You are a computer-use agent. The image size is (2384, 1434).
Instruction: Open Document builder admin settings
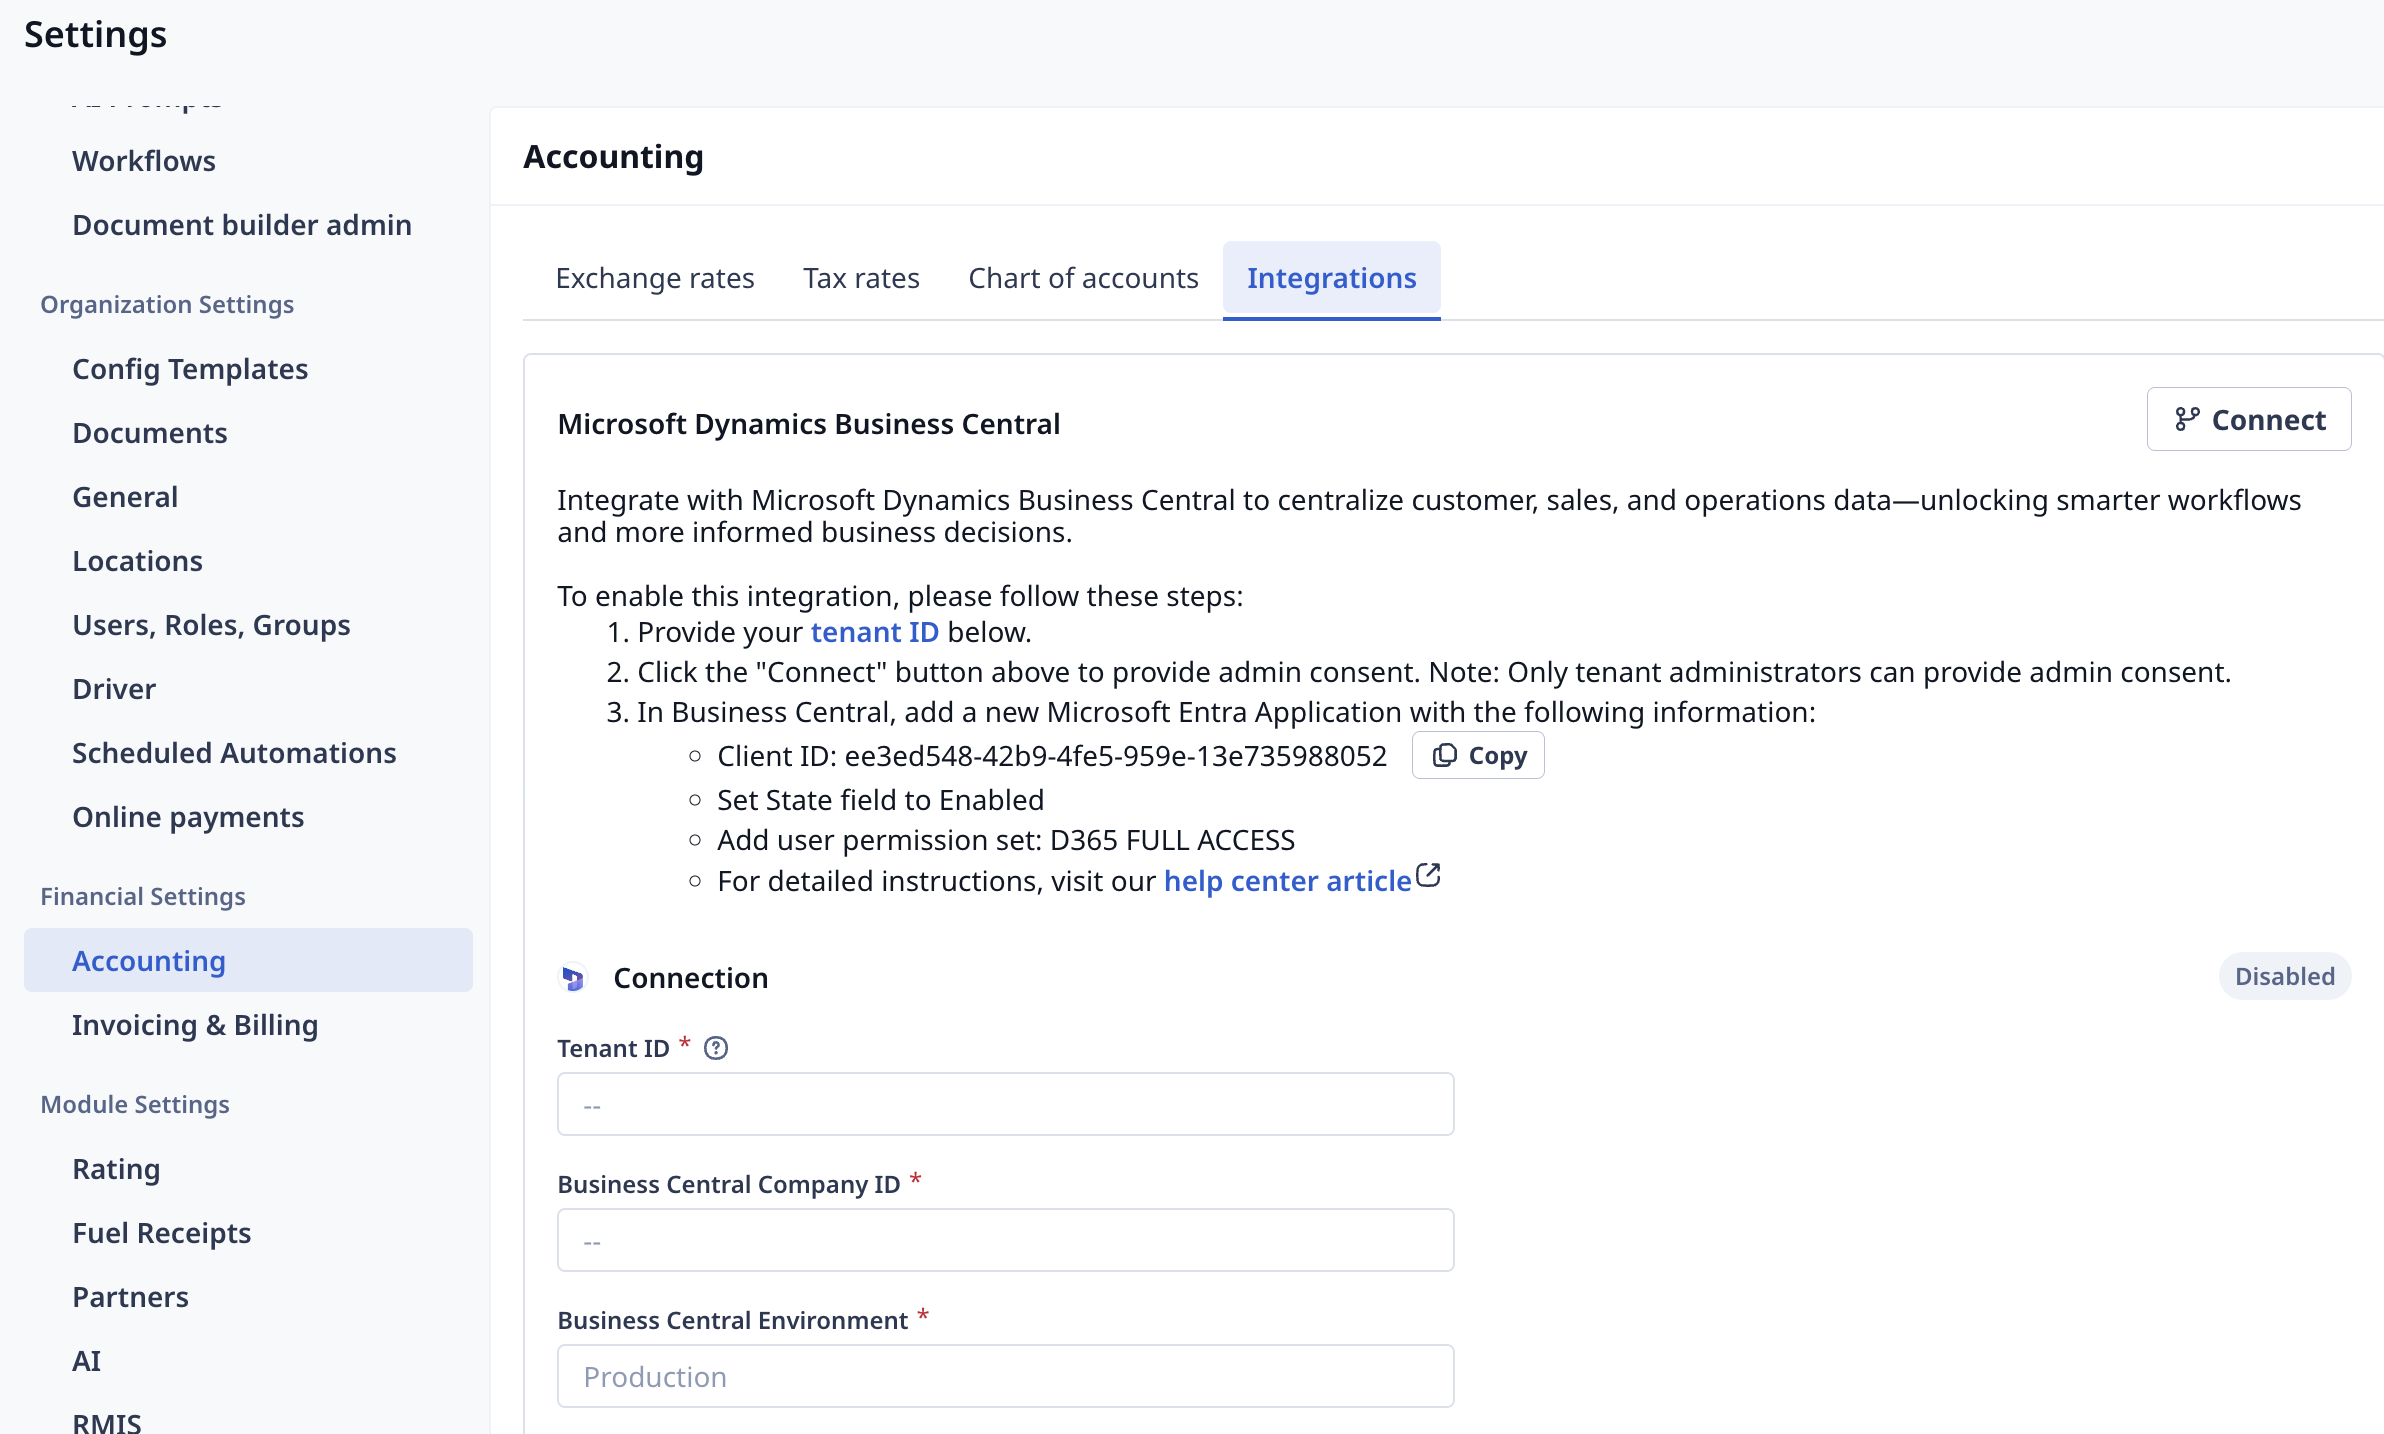click(x=242, y=225)
